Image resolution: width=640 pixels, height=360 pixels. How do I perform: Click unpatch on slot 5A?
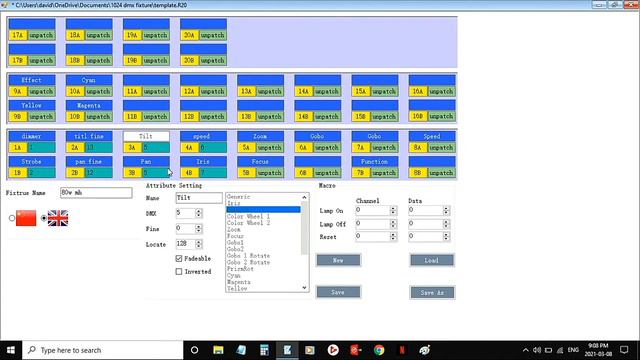coord(270,147)
